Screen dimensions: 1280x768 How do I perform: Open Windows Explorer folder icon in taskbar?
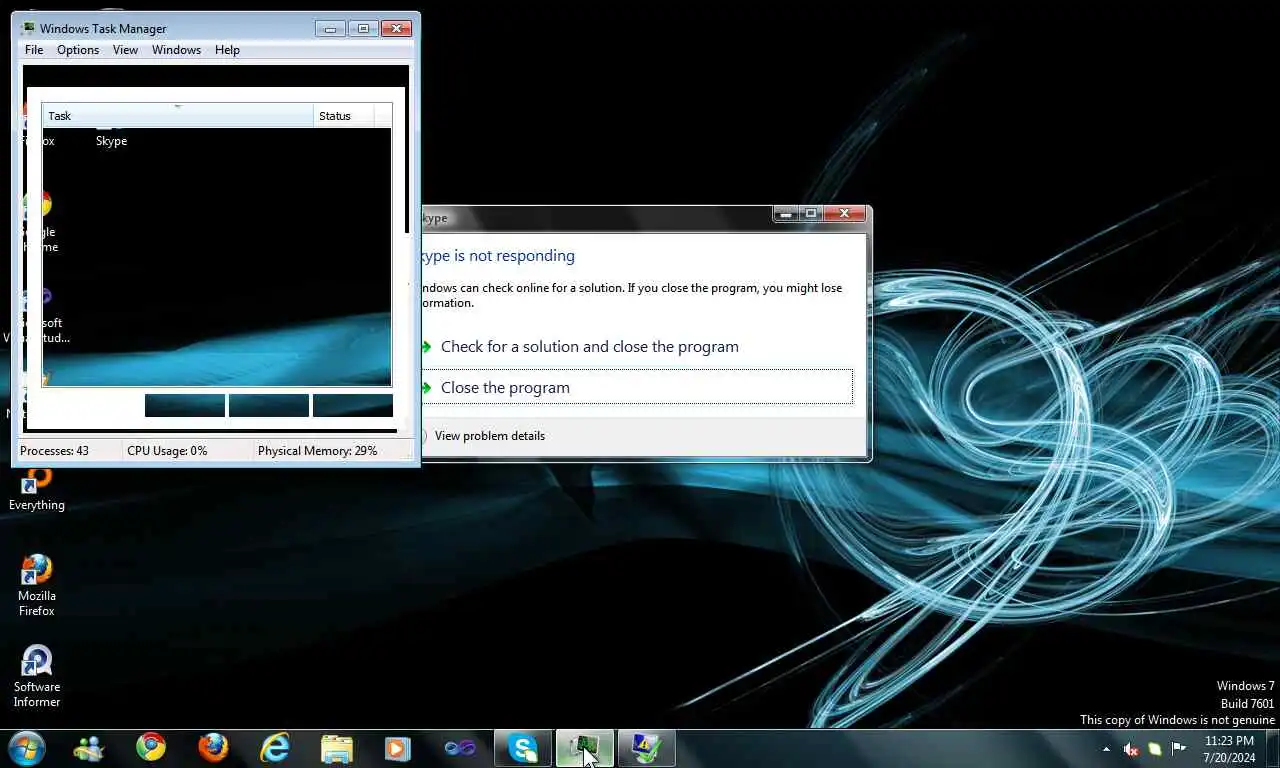pyautogui.click(x=337, y=748)
